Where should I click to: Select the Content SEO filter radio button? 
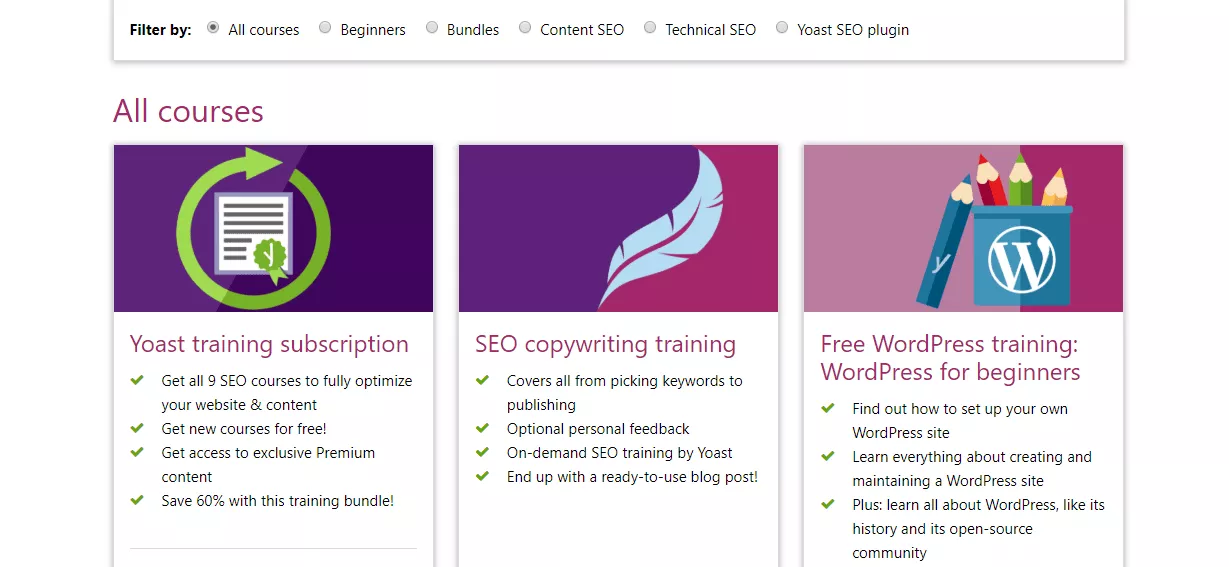point(525,28)
